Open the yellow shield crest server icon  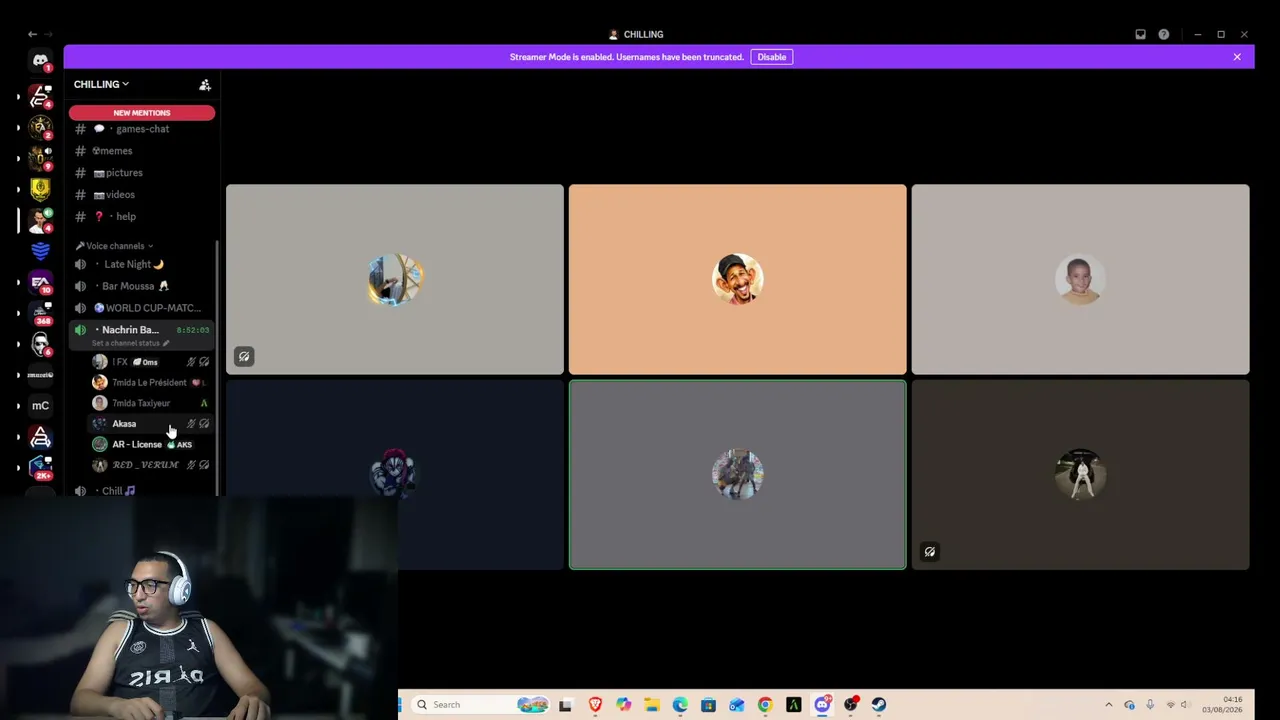pos(40,189)
